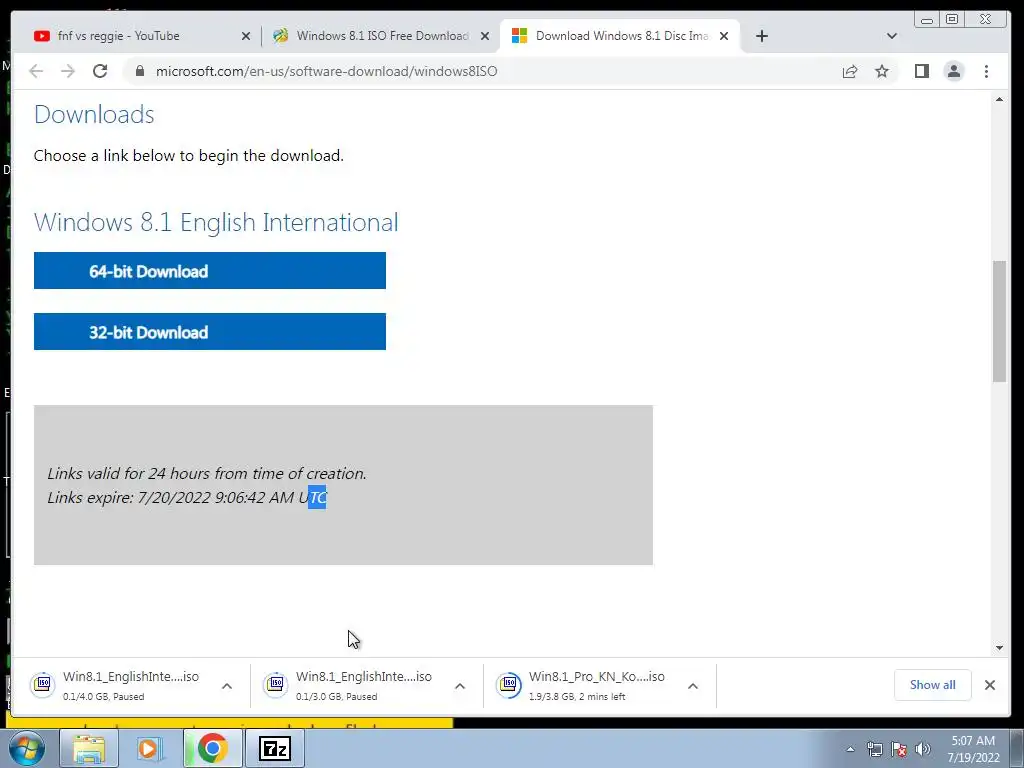Close the Windows 8.1 ISO Free Download tab
The image size is (1024, 768).
485,36
